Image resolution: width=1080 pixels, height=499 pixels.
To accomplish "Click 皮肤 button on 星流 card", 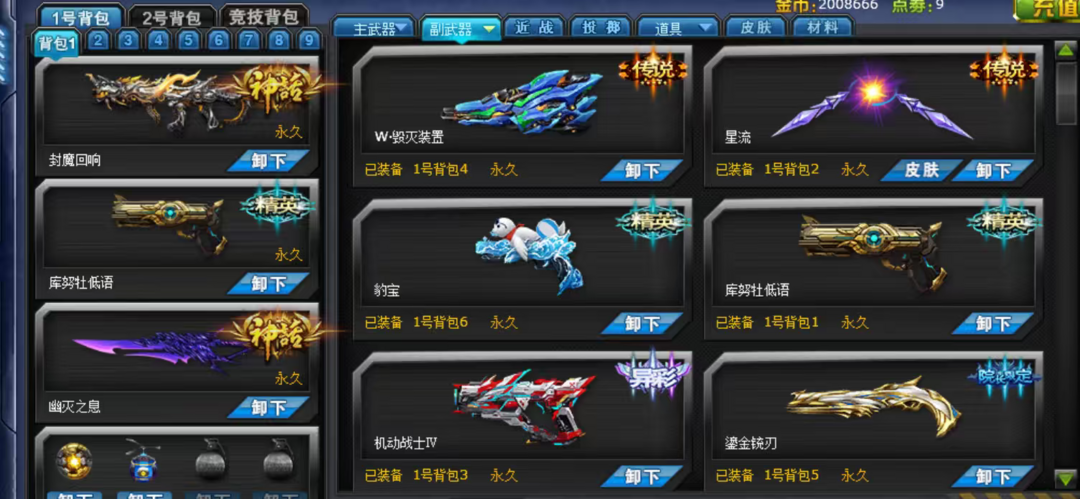I will (922, 170).
